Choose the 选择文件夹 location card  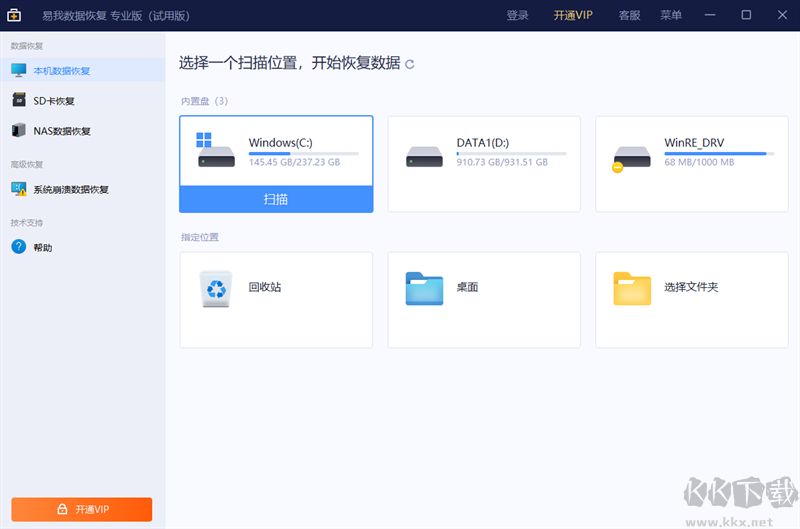(x=692, y=300)
